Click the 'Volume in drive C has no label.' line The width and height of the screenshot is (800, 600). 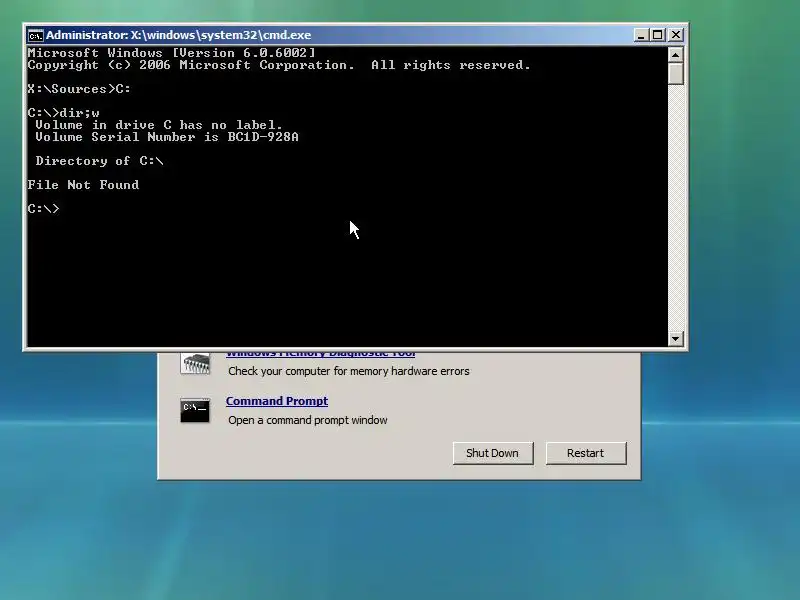click(x=159, y=125)
